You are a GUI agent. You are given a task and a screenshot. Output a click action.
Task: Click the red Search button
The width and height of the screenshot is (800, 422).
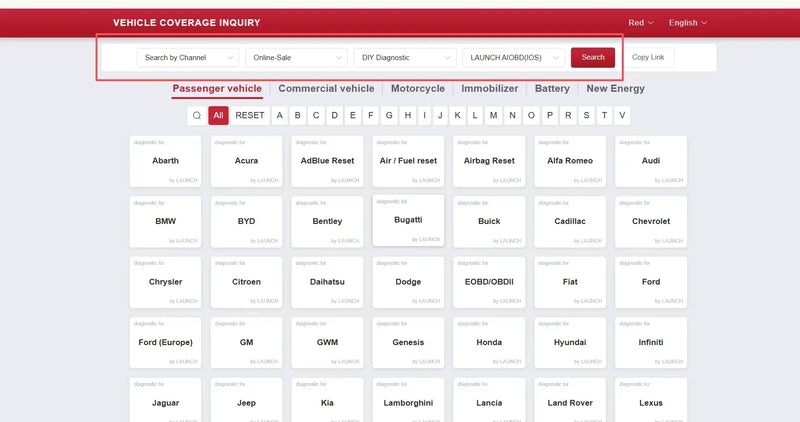(593, 57)
